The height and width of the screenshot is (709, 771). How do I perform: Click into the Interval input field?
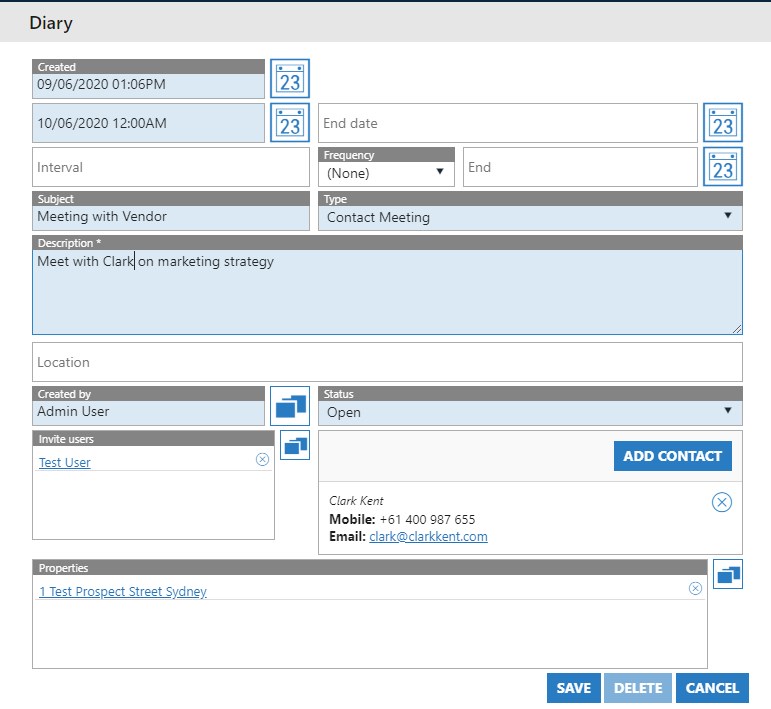[170, 167]
